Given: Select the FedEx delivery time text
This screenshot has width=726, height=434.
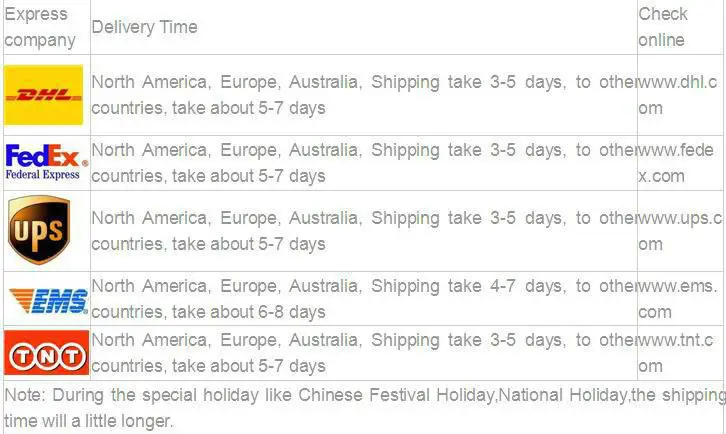Looking at the screenshot, I should (364, 163).
